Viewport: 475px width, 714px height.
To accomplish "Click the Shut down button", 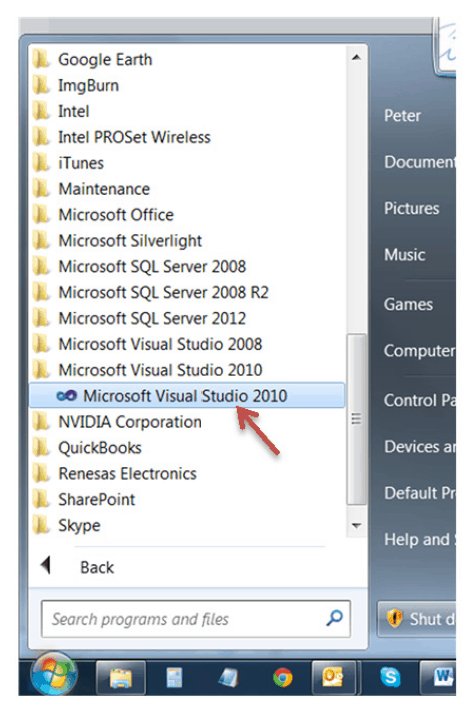I will coord(417,619).
